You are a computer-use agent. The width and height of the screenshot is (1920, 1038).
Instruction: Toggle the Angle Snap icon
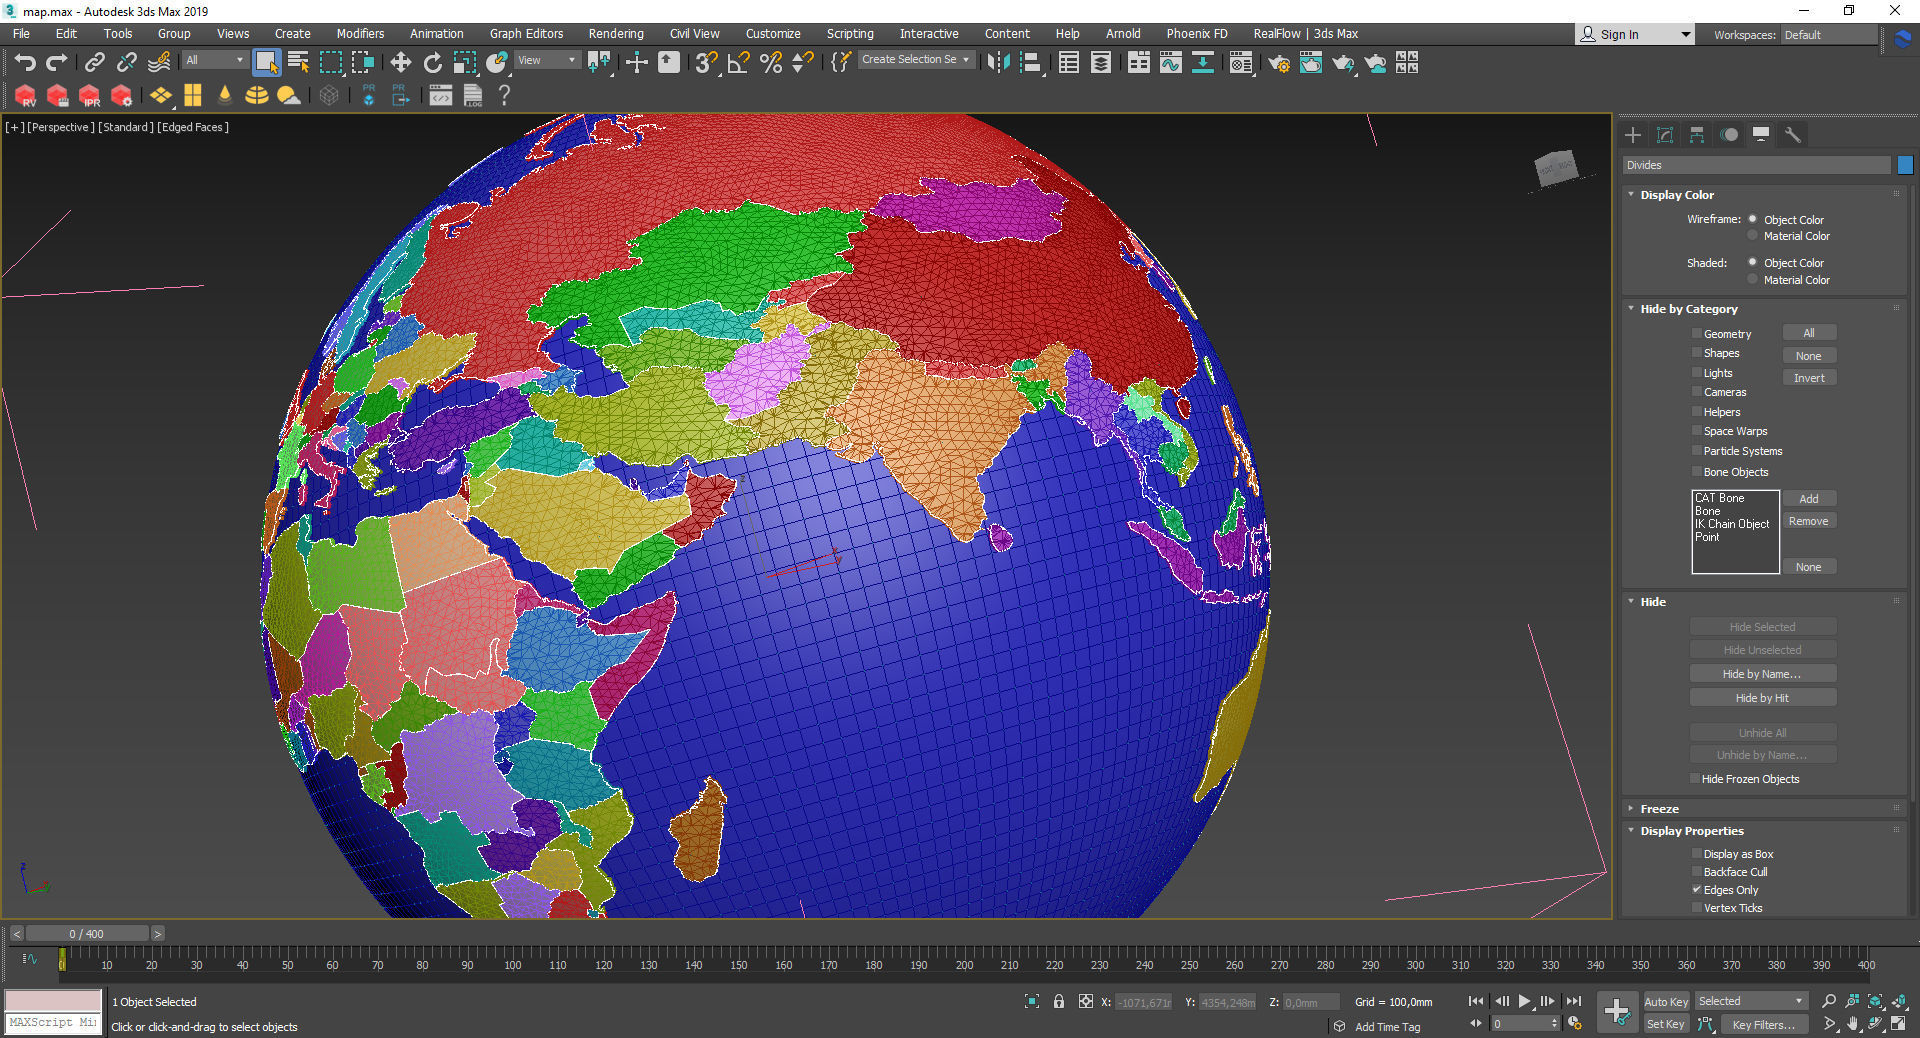pos(738,63)
